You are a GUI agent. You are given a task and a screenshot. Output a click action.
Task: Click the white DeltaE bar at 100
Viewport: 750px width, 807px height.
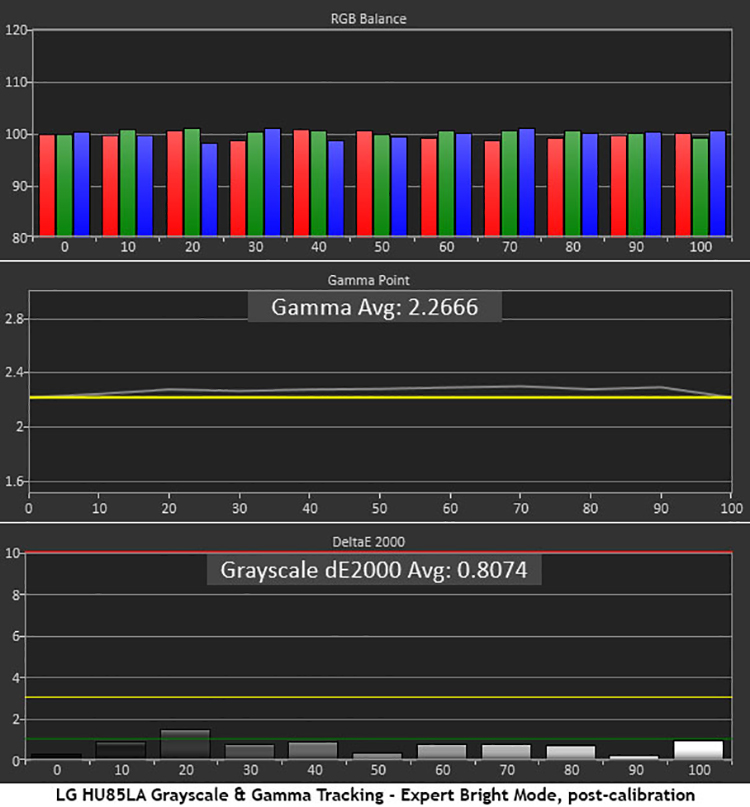699,750
